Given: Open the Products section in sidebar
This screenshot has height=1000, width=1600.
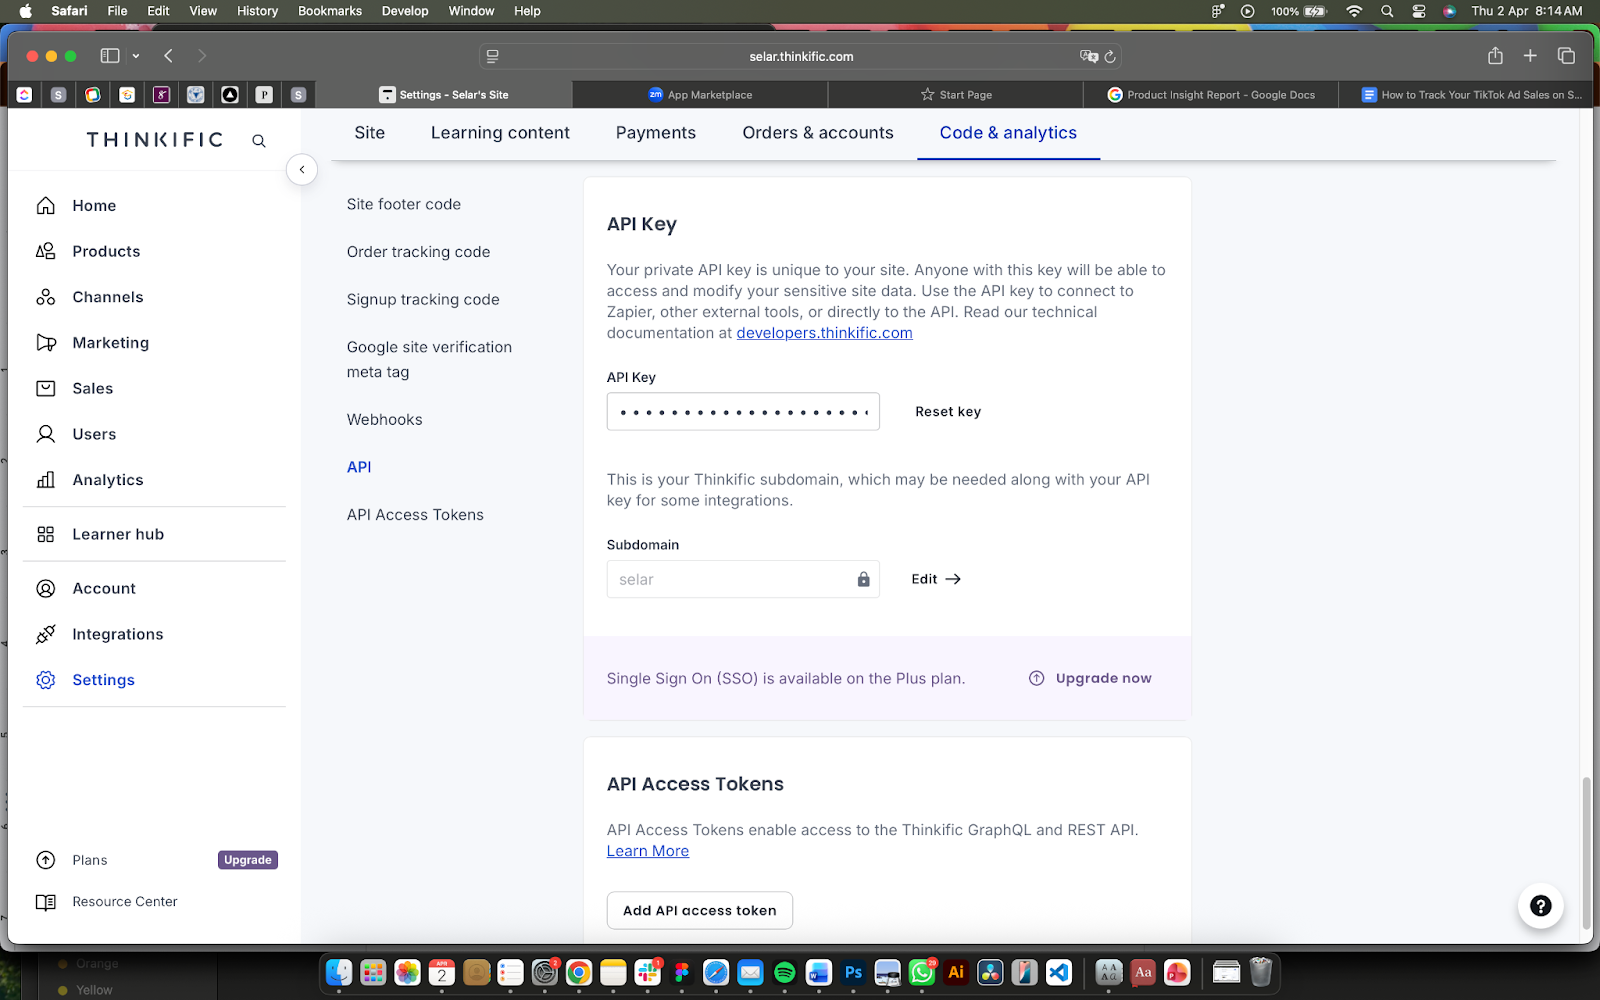Looking at the screenshot, I should point(106,251).
